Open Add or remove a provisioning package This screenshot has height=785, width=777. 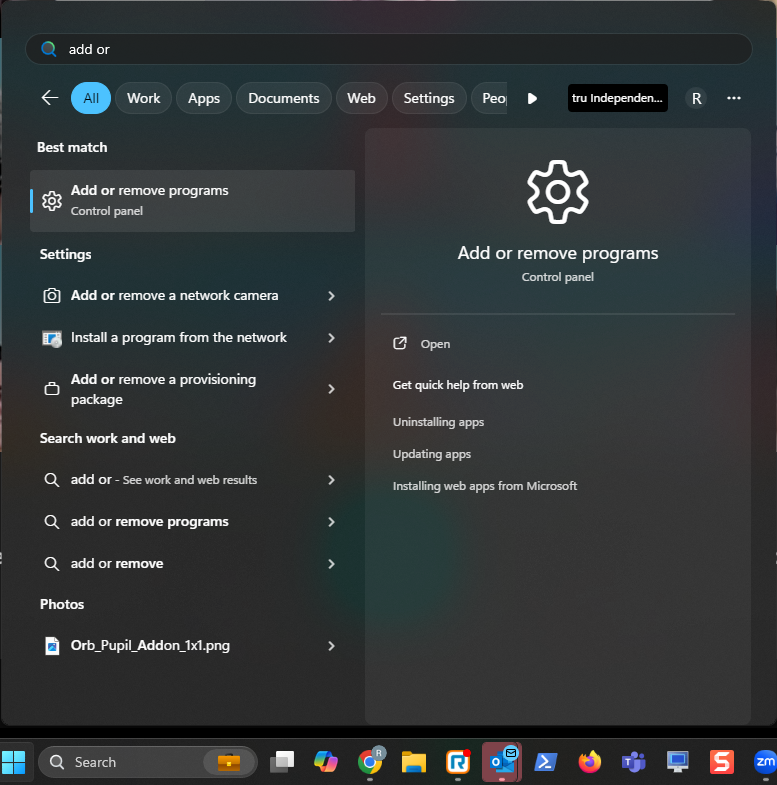(x=193, y=389)
